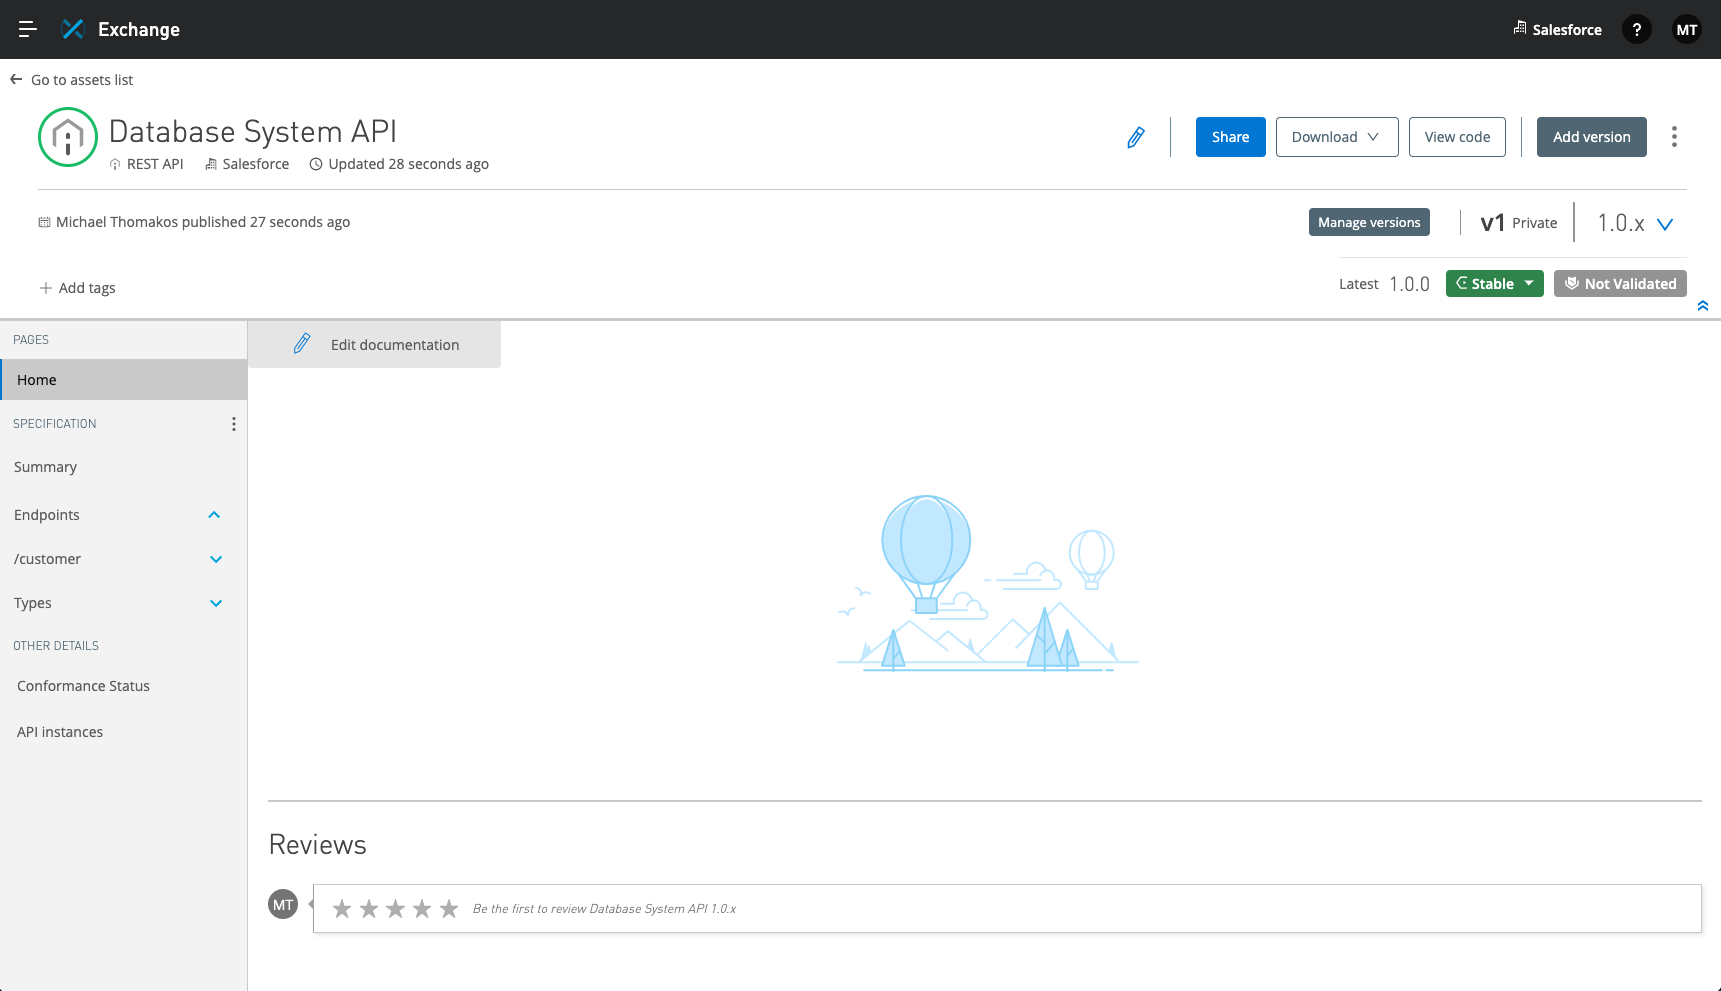Select the Summary page in sidebar
The image size is (1721, 991).
(x=46, y=467)
